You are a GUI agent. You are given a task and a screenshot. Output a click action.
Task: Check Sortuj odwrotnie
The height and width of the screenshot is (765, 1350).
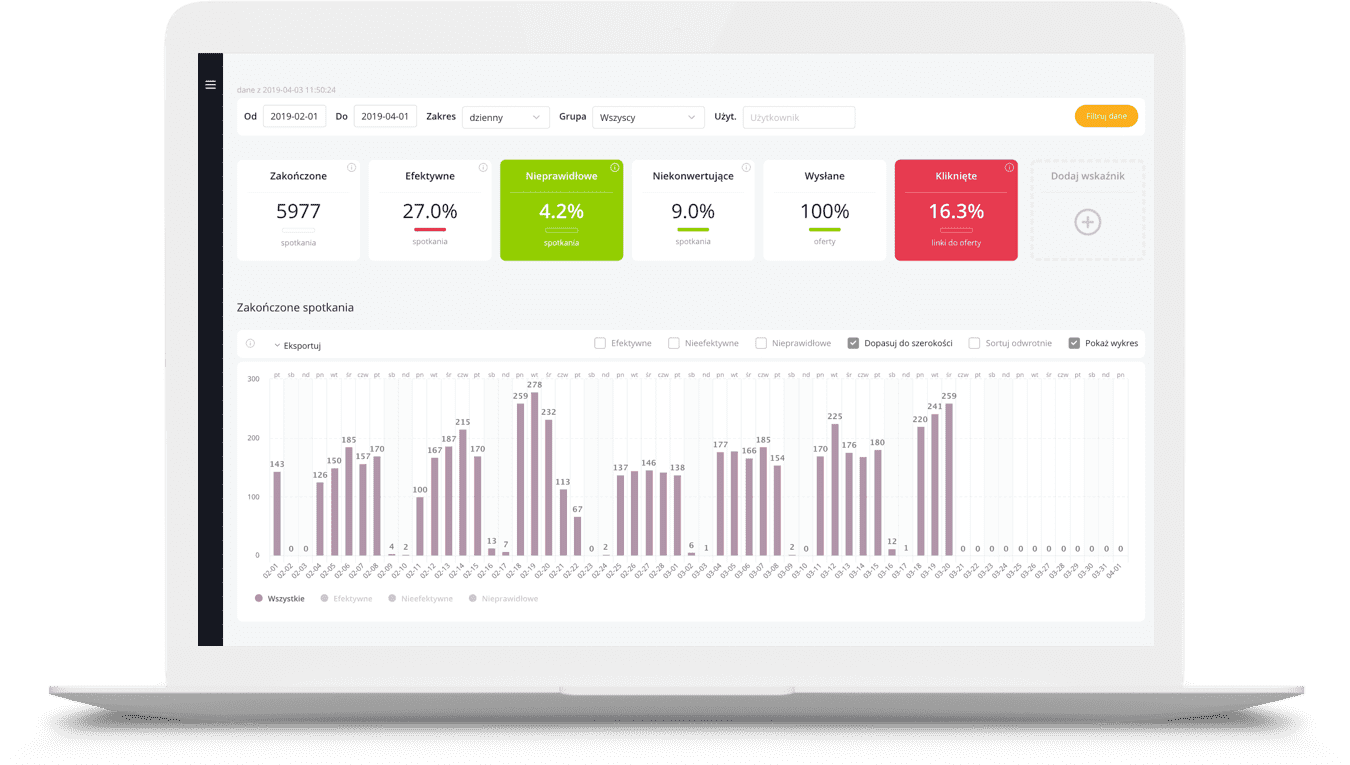click(x=974, y=343)
